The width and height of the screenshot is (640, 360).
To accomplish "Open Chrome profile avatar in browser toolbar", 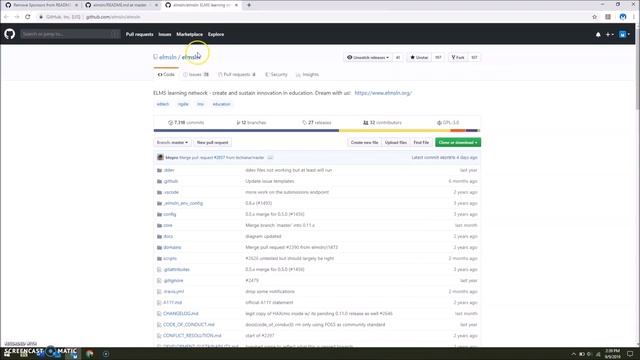I will [x=622, y=17].
